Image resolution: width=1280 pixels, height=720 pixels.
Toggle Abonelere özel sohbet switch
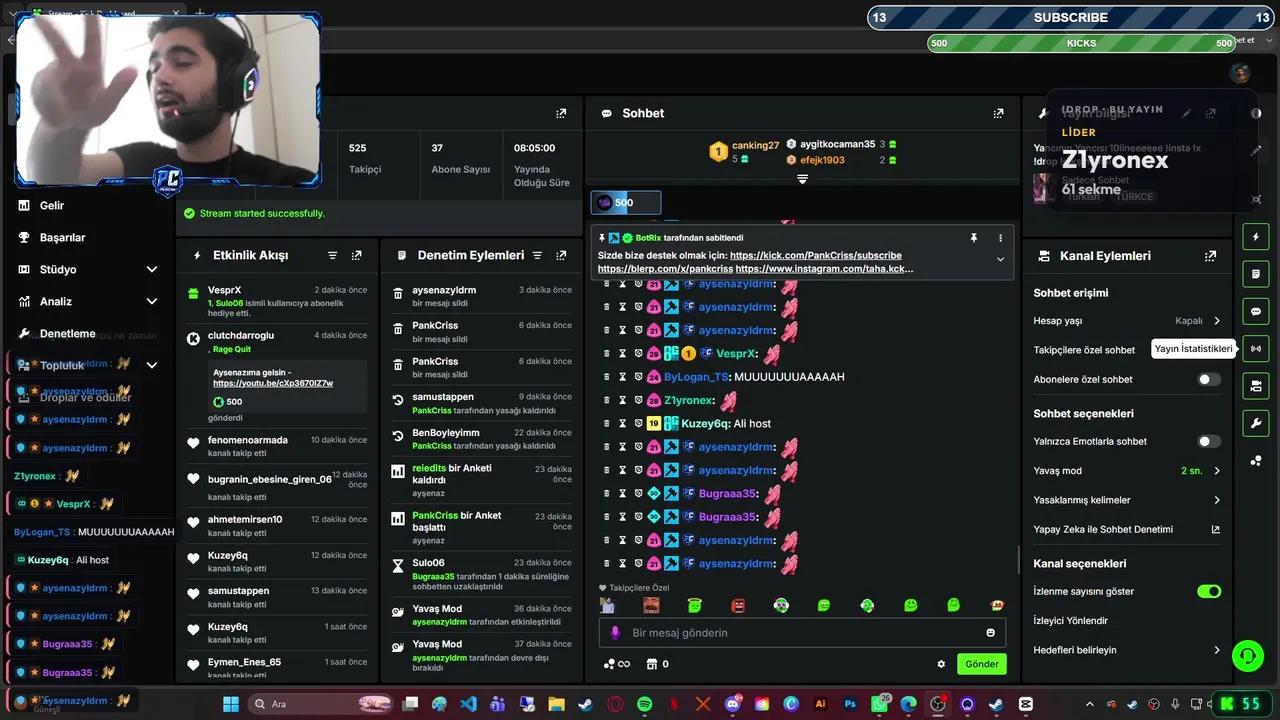pyautogui.click(x=1209, y=380)
